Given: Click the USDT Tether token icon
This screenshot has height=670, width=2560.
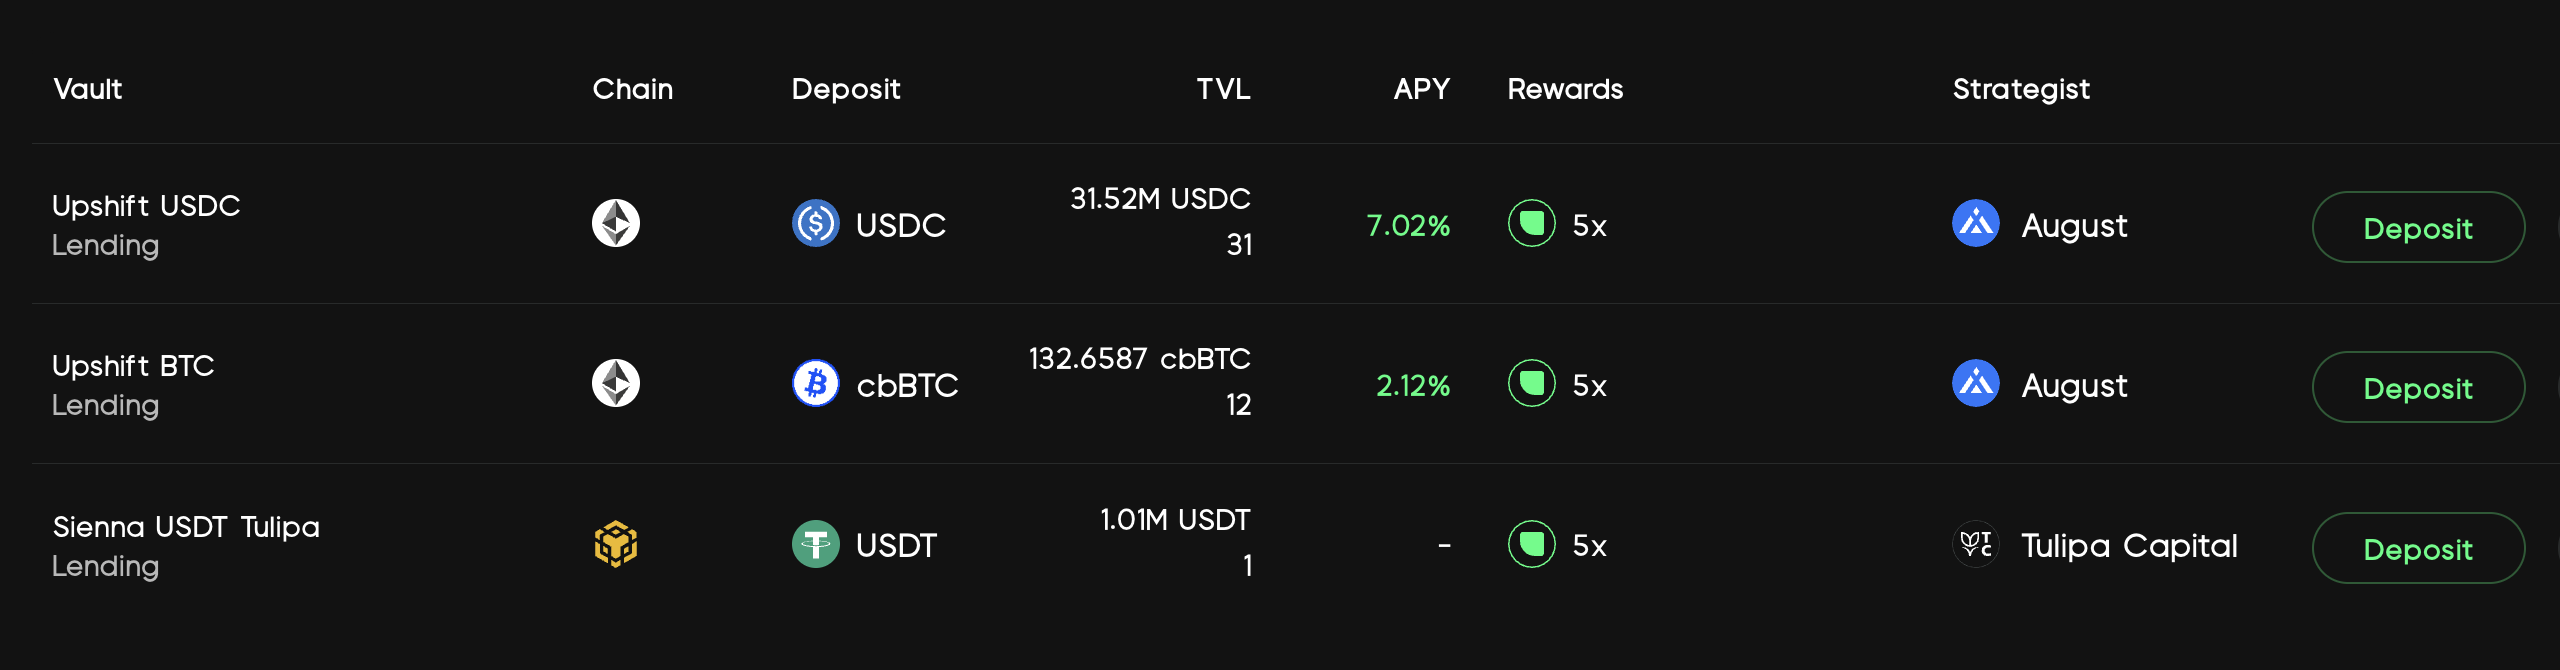Looking at the screenshot, I should 816,544.
